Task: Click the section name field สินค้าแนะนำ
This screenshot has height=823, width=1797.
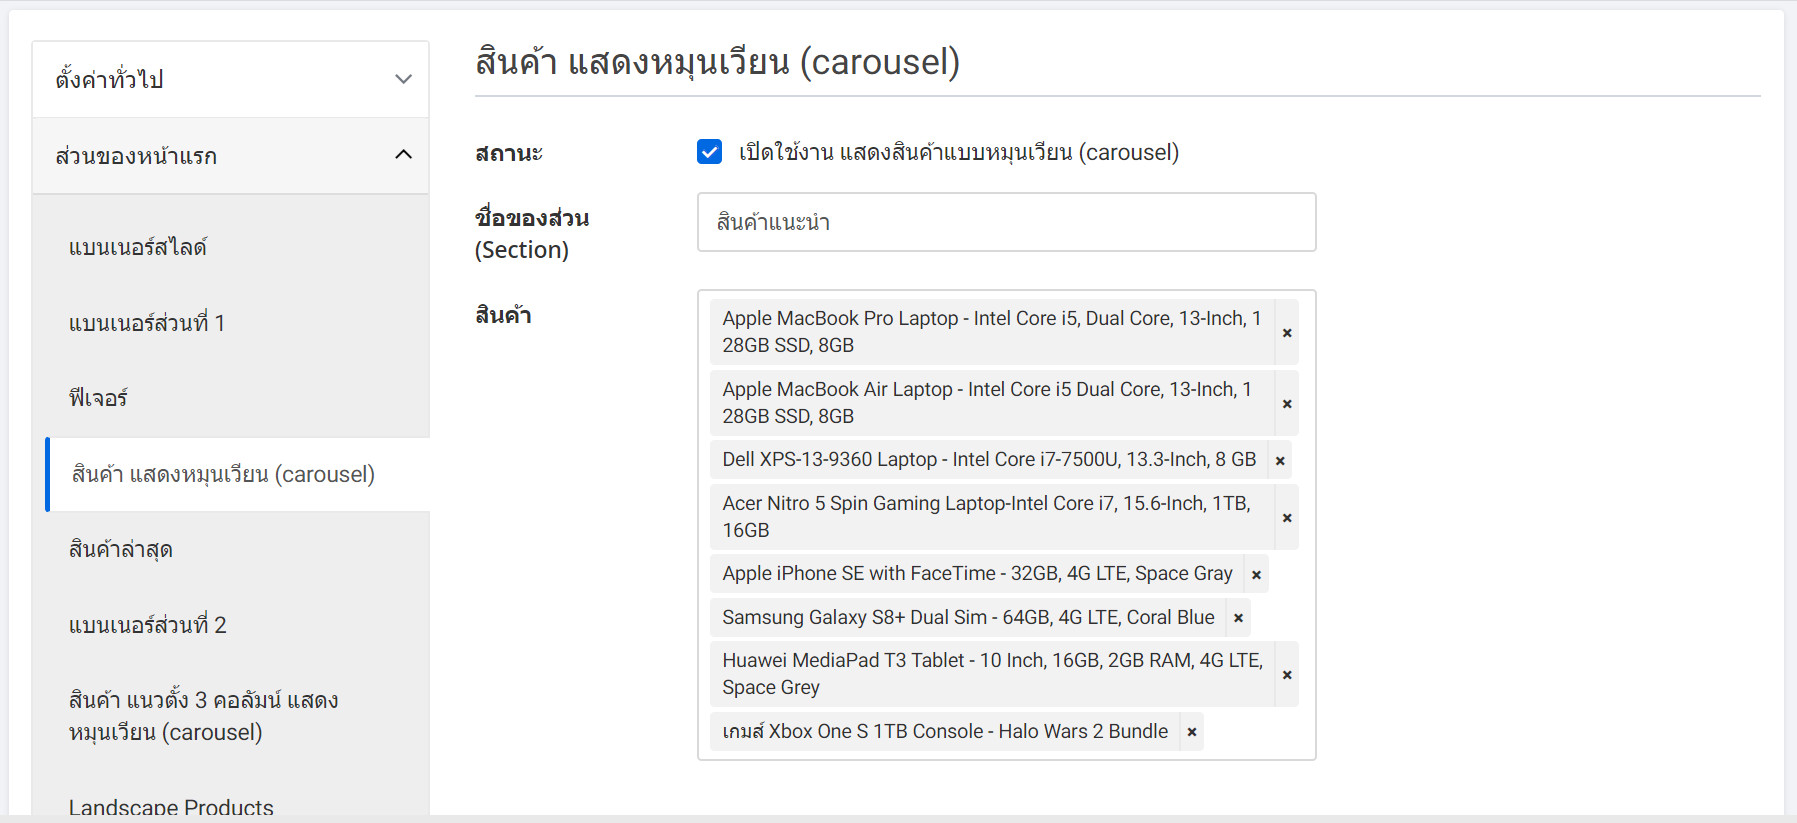Action: pyautogui.click(x=1006, y=222)
